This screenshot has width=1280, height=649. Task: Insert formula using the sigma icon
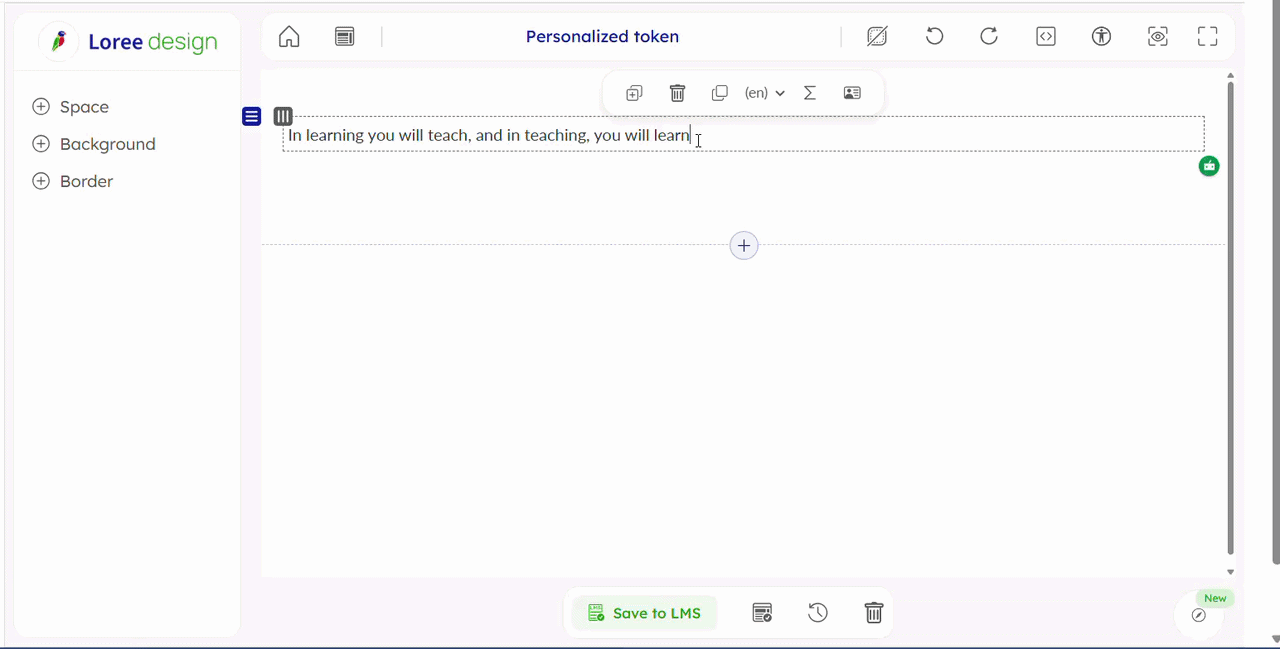[810, 93]
